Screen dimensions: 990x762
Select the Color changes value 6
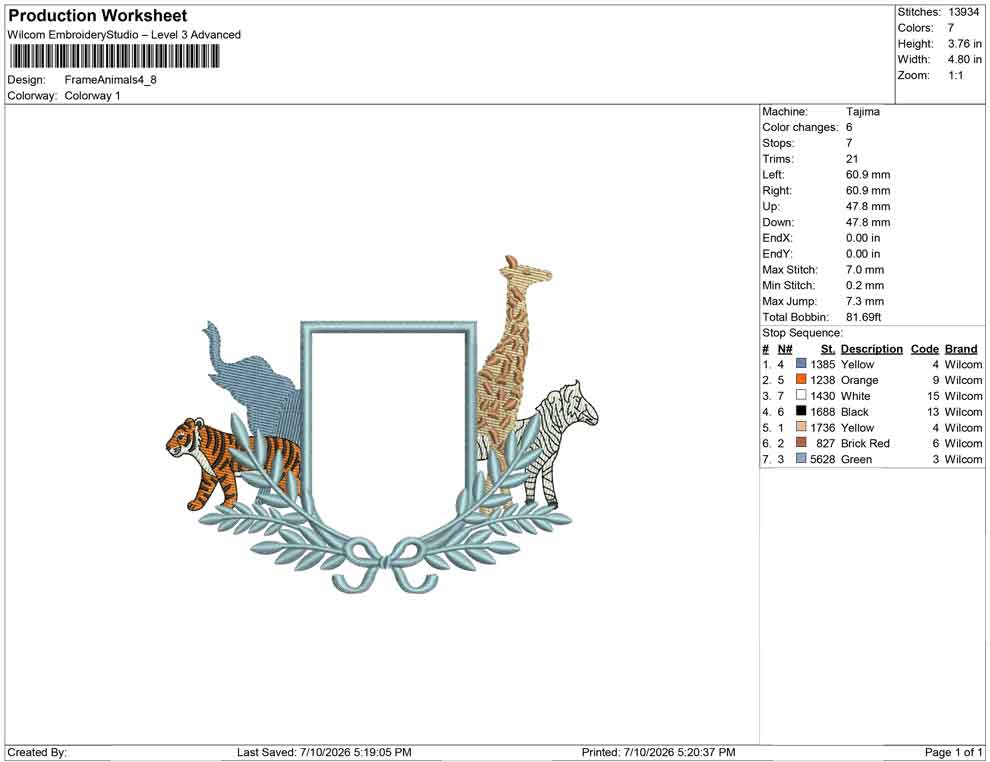coord(849,127)
